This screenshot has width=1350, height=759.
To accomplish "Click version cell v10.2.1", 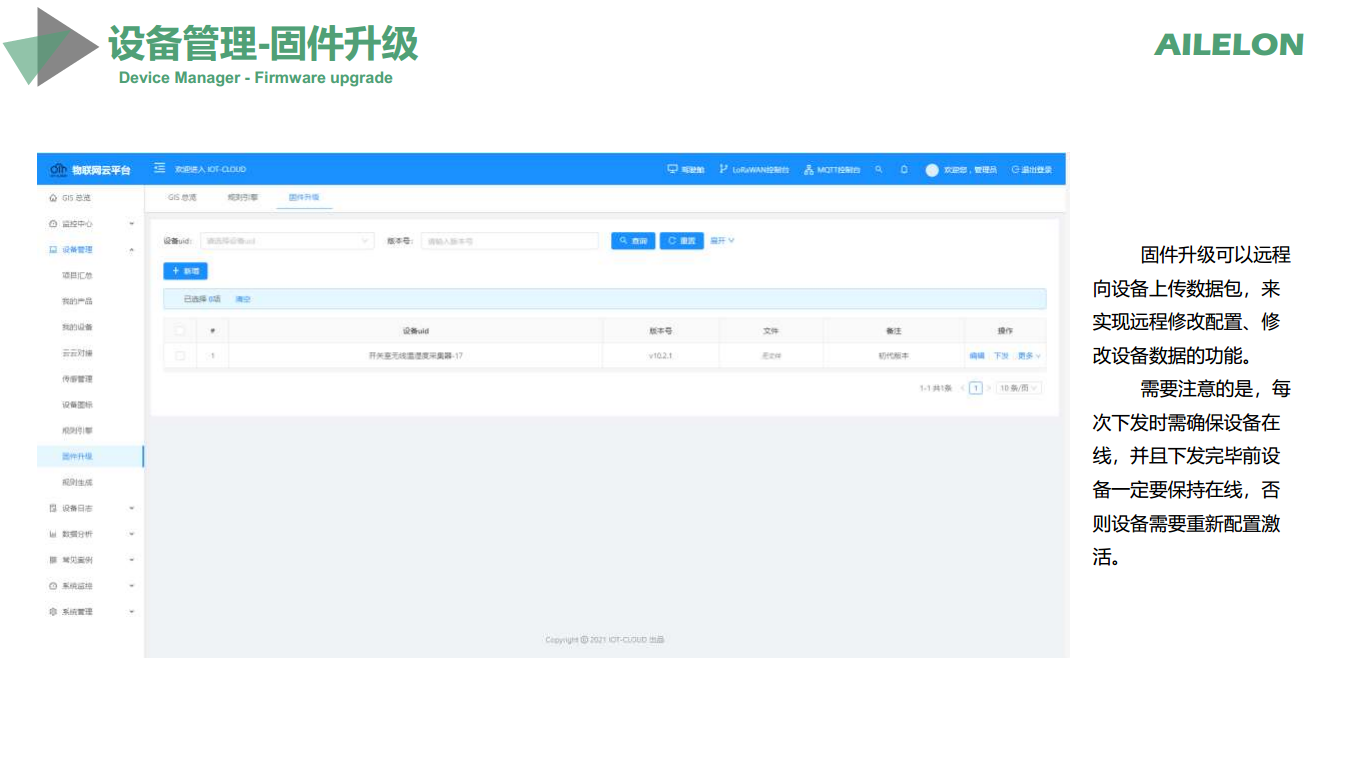I will (660, 356).
